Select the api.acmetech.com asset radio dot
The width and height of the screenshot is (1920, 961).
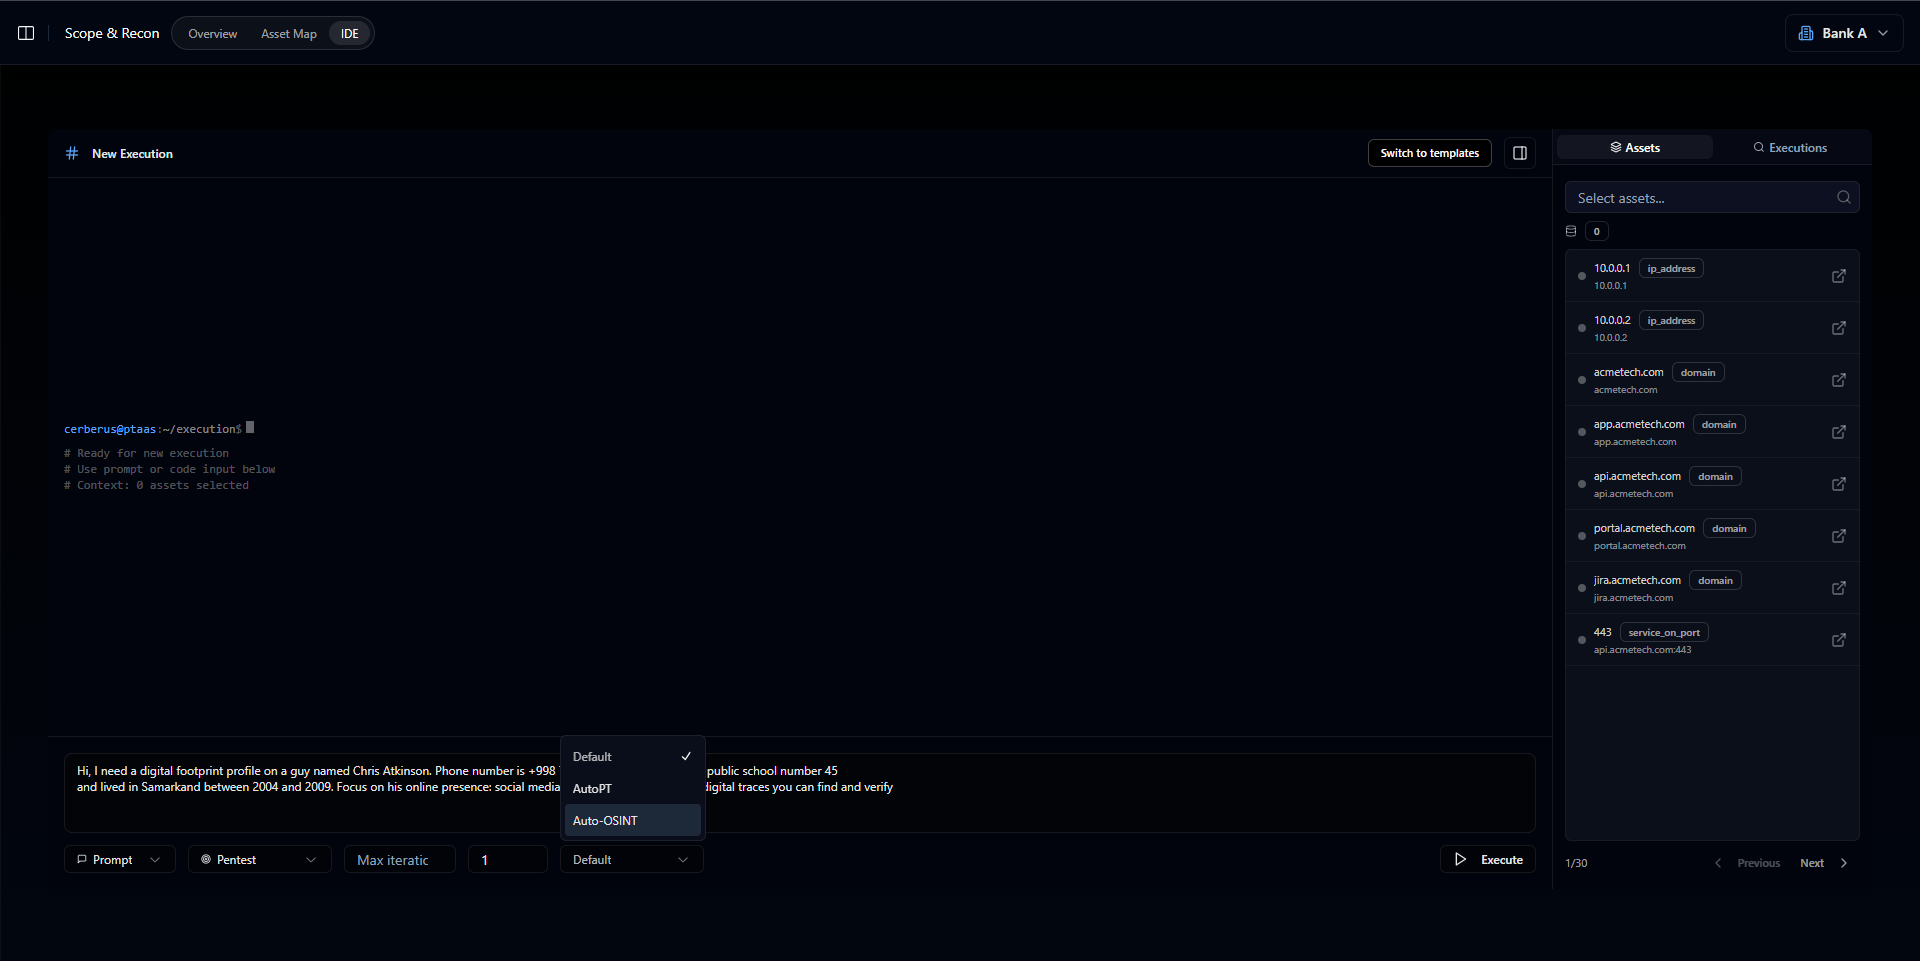point(1581,484)
